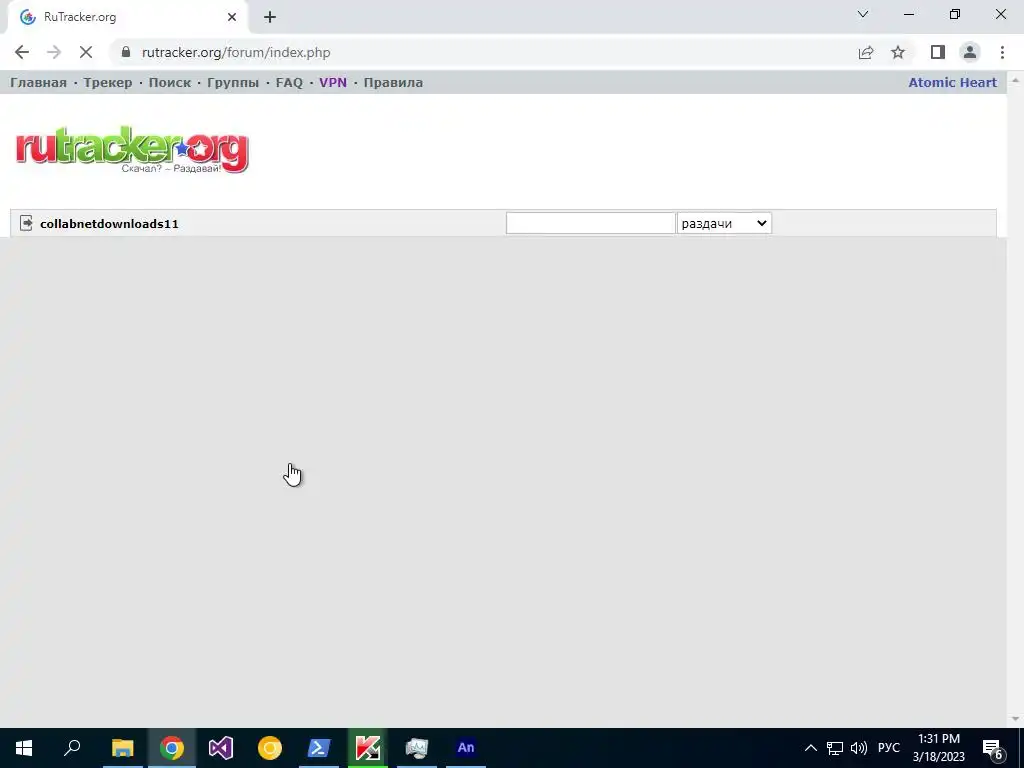The height and width of the screenshot is (768, 1024).
Task: Click the padlock site info icon
Action: pos(126,52)
